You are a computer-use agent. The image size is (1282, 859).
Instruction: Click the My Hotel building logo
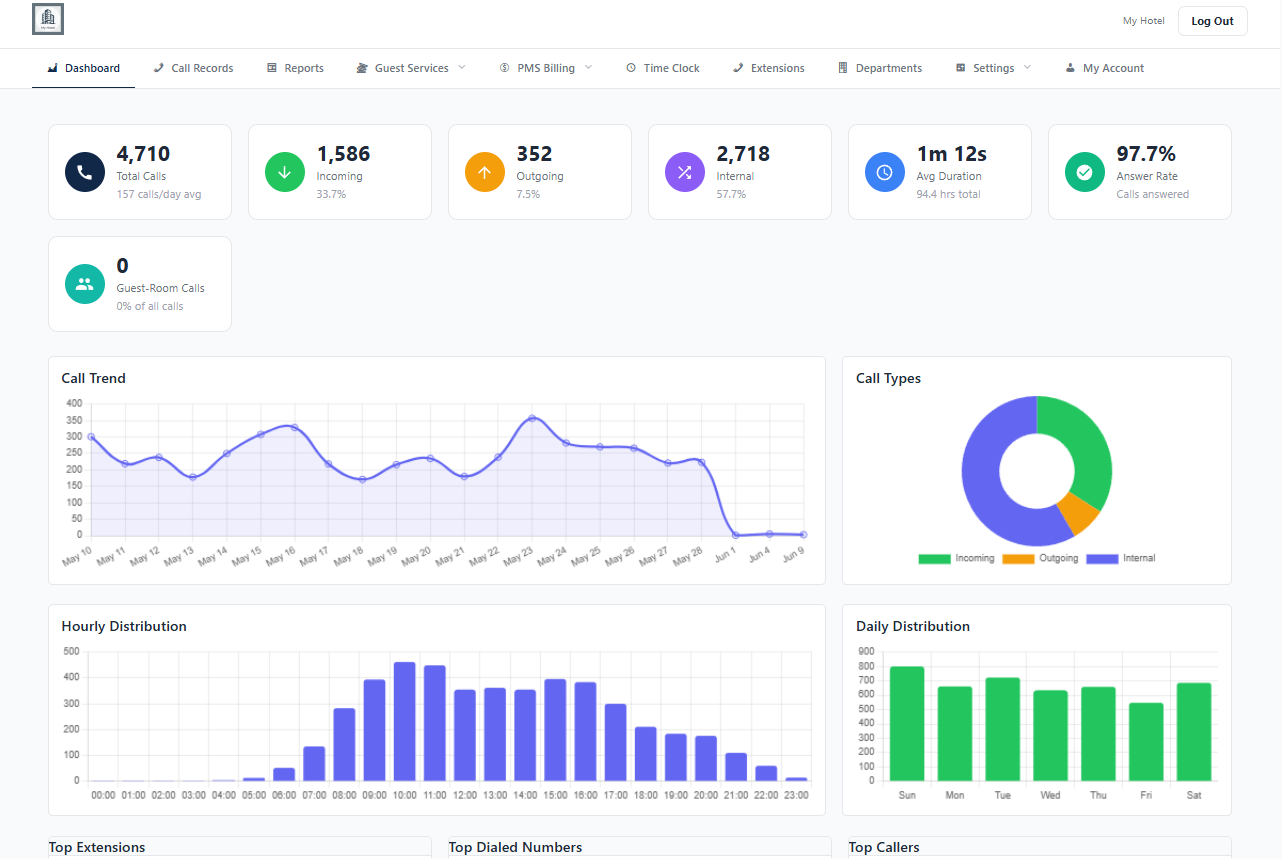point(47,20)
